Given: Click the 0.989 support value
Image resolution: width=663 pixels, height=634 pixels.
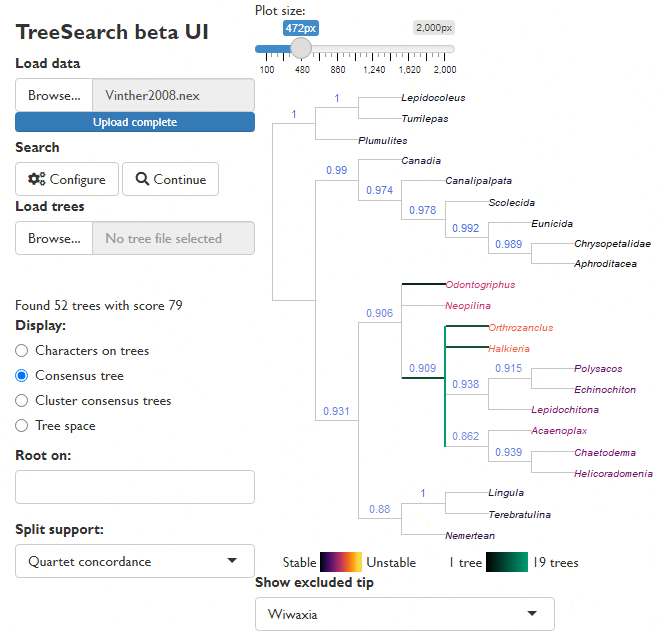Looking at the screenshot, I should (x=509, y=244).
